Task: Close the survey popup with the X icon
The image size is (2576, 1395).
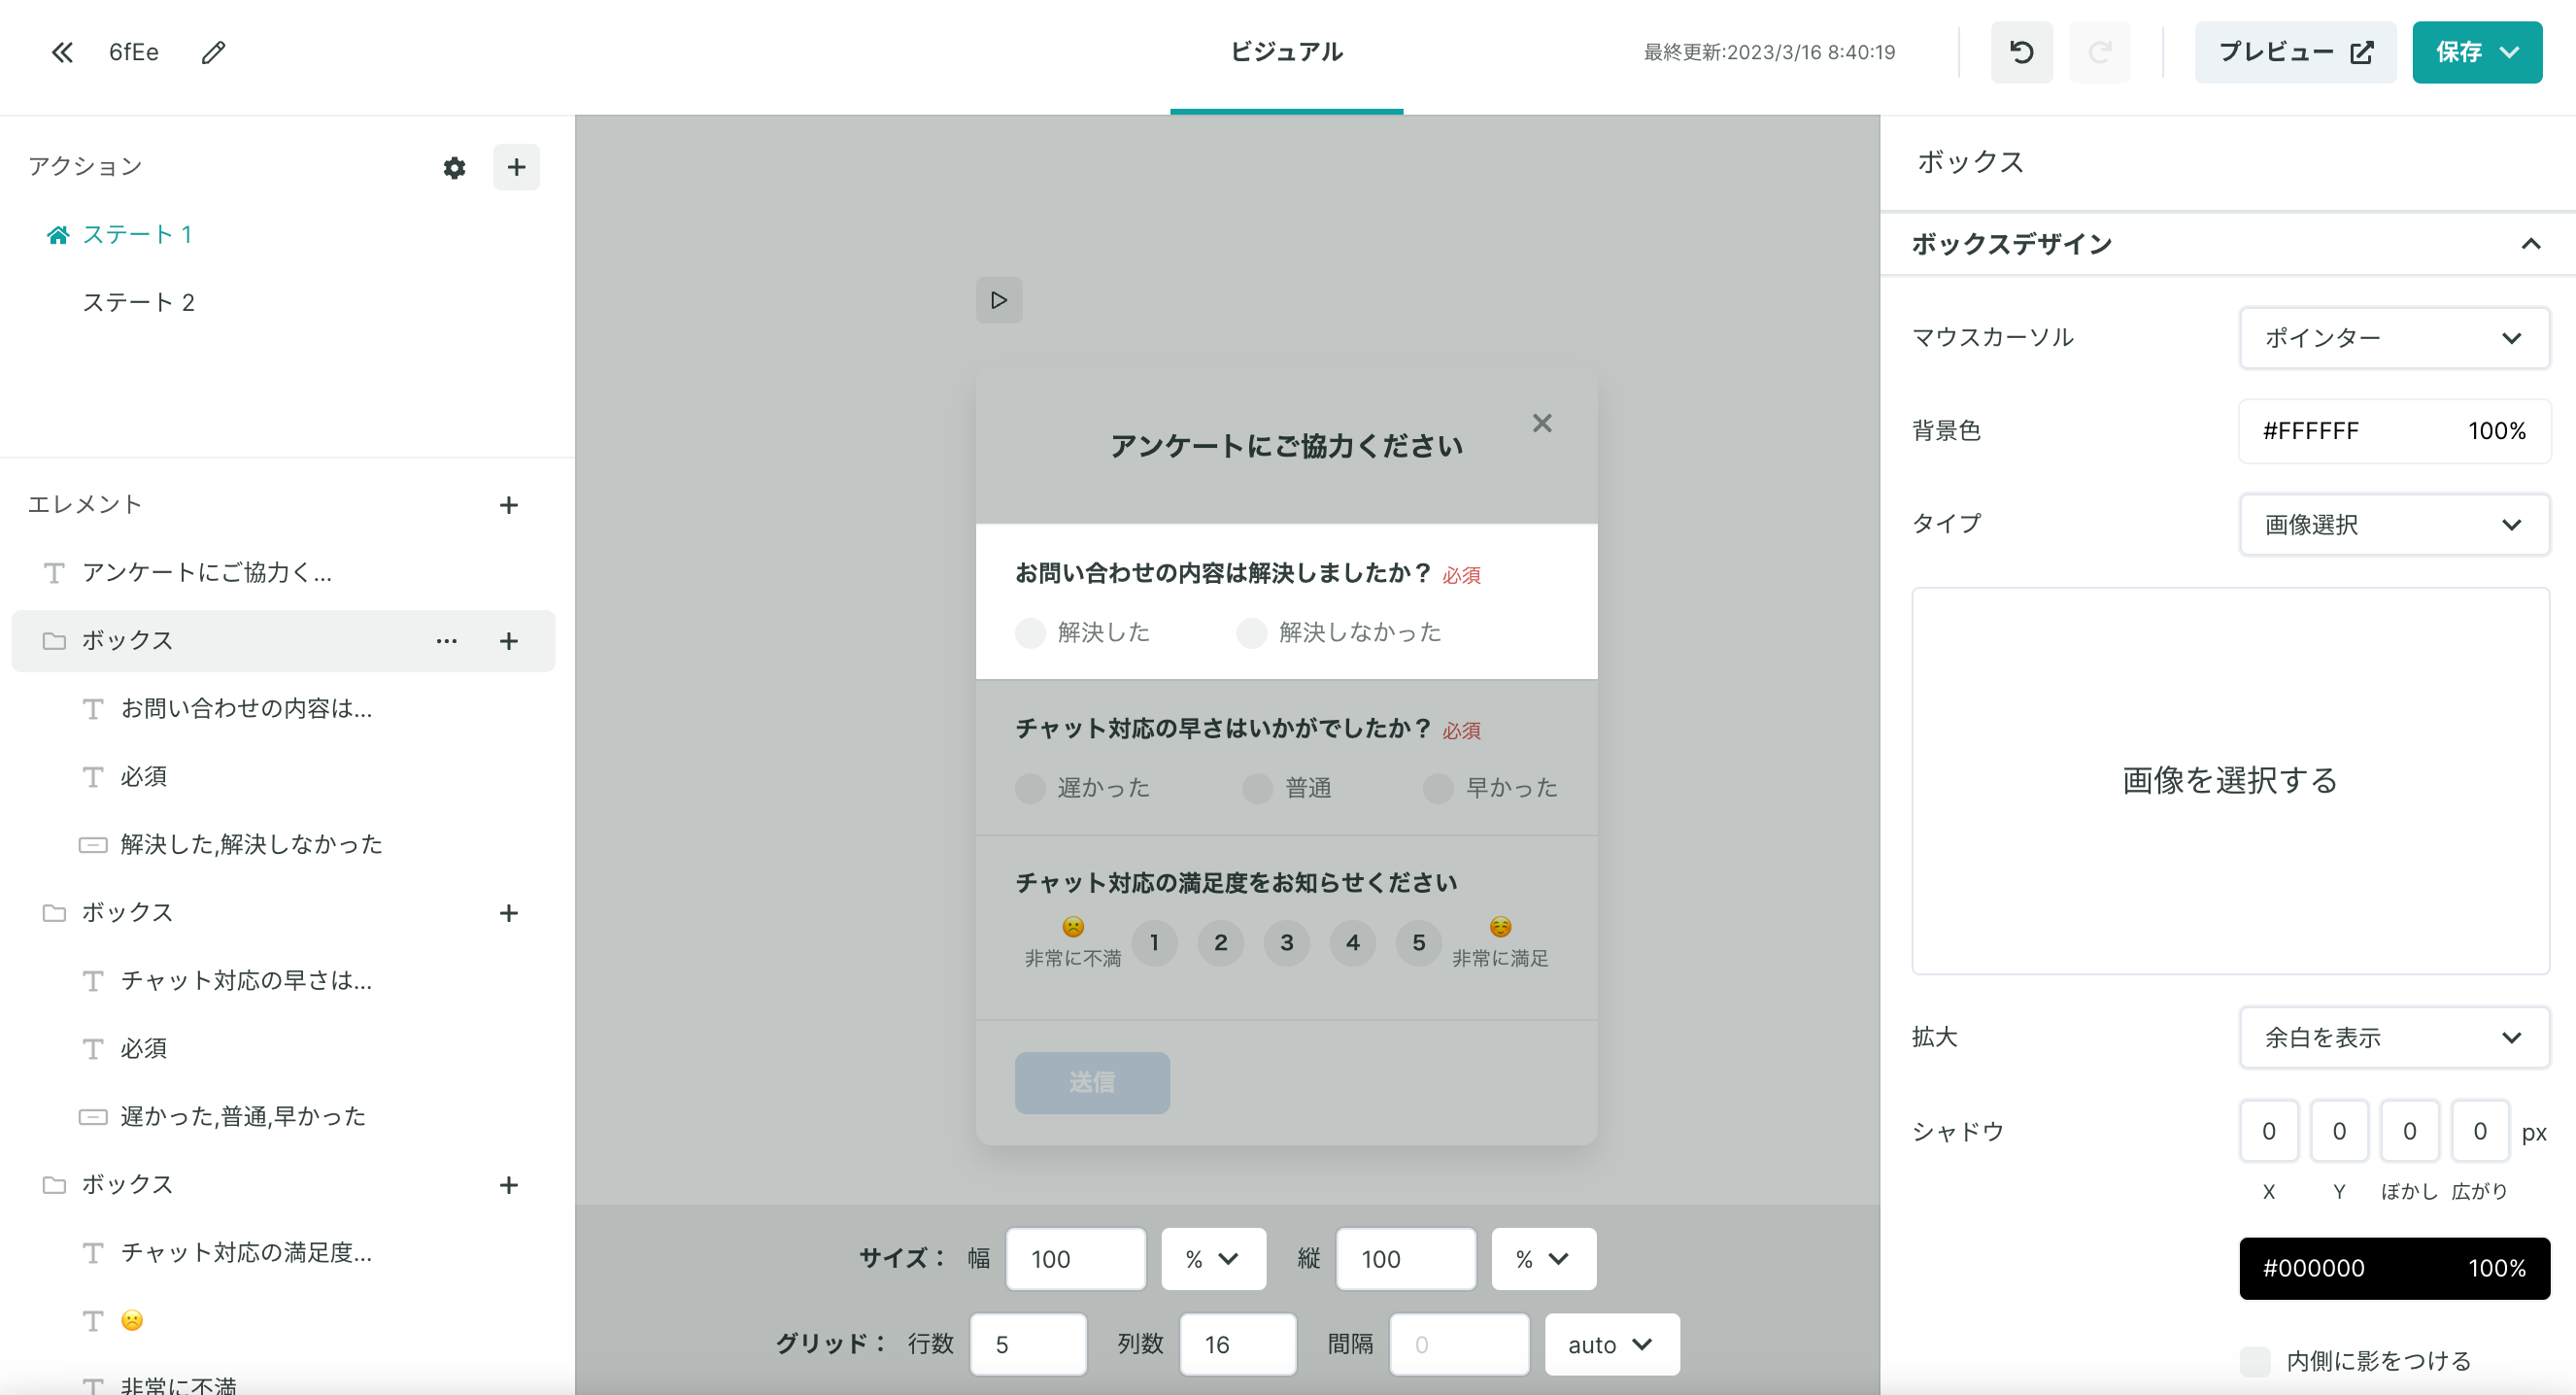Action: [1541, 423]
